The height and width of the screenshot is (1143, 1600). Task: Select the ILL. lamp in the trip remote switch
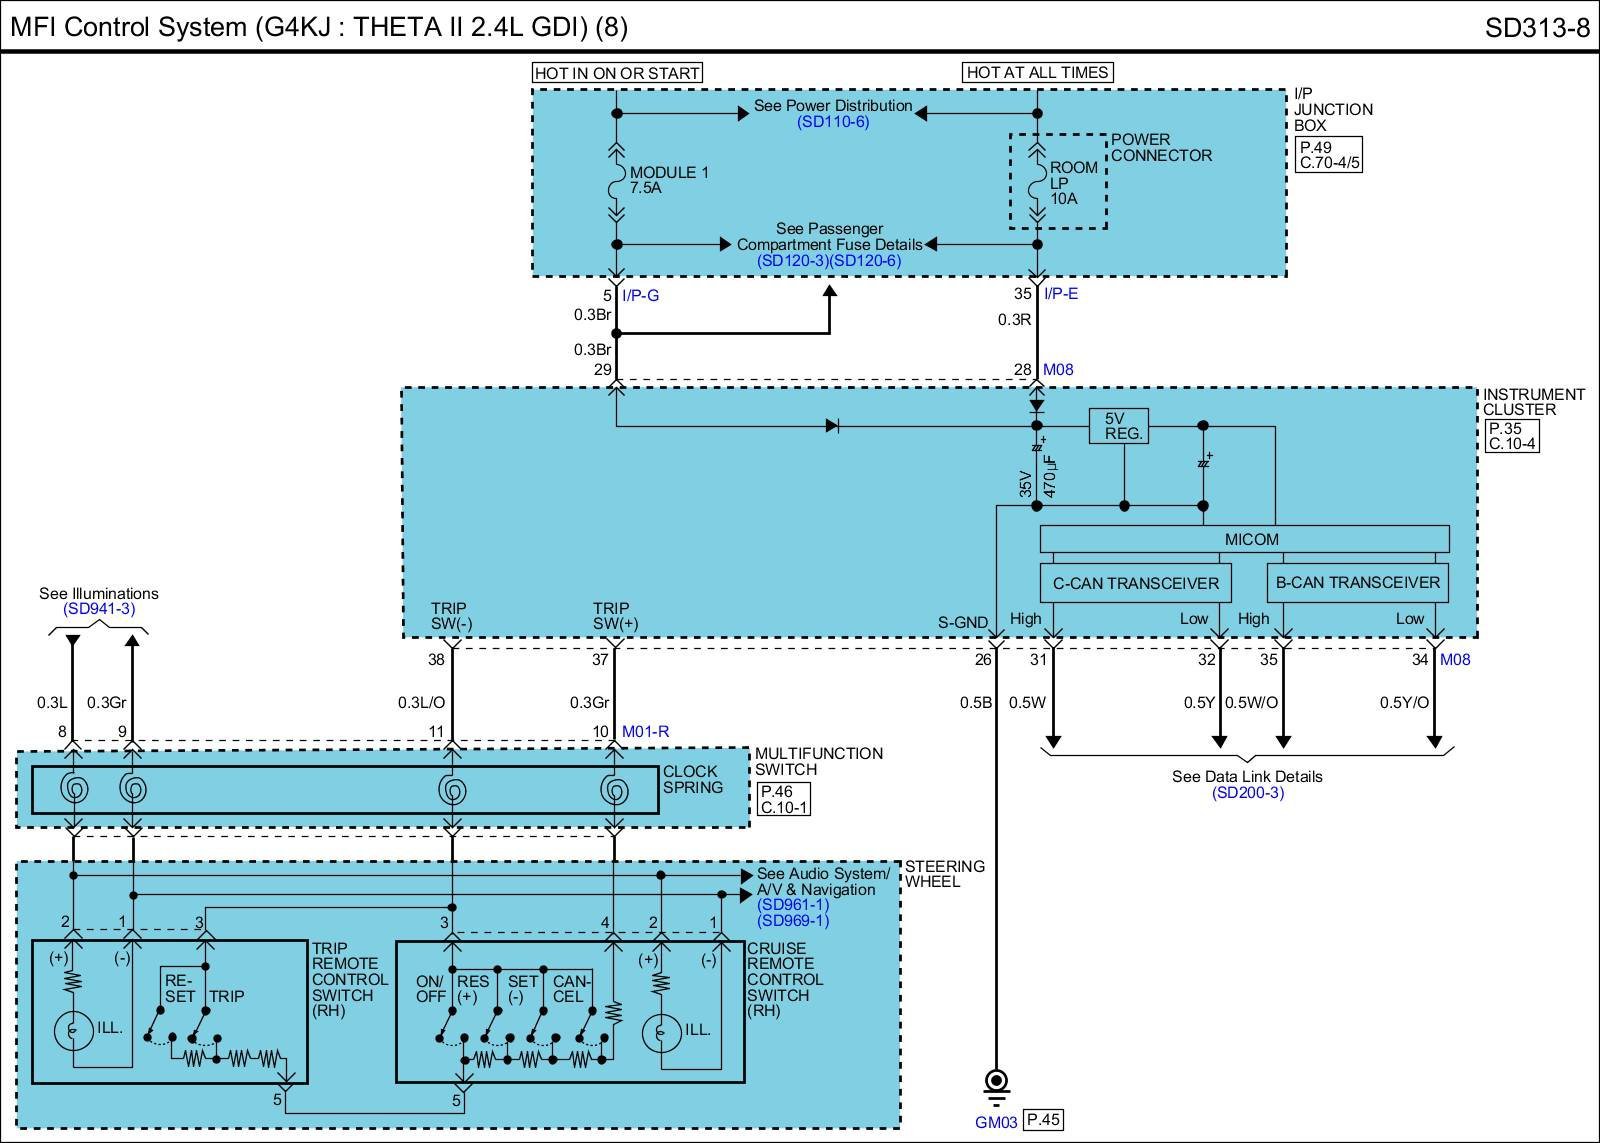click(x=72, y=1030)
